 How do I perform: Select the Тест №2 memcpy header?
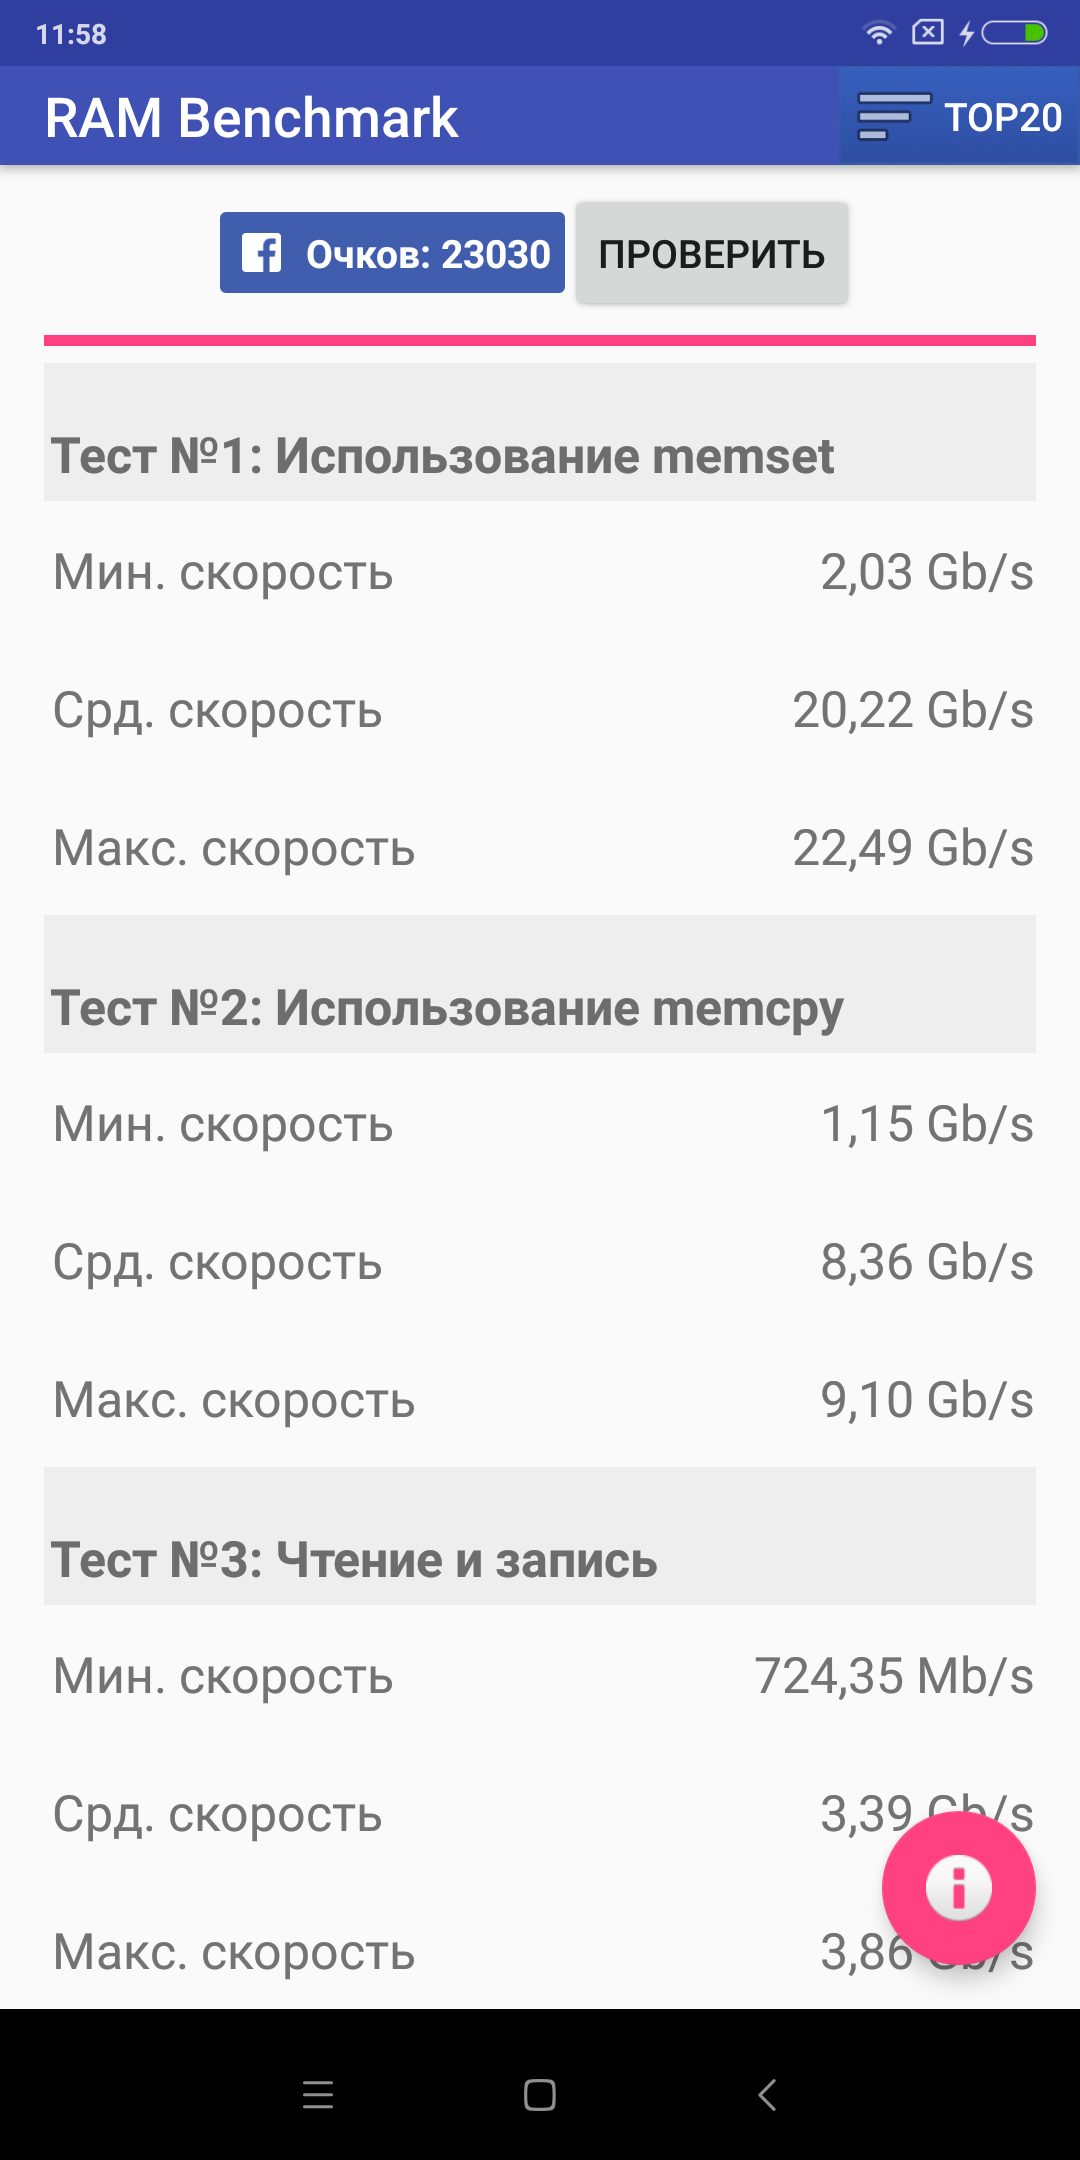[540, 984]
